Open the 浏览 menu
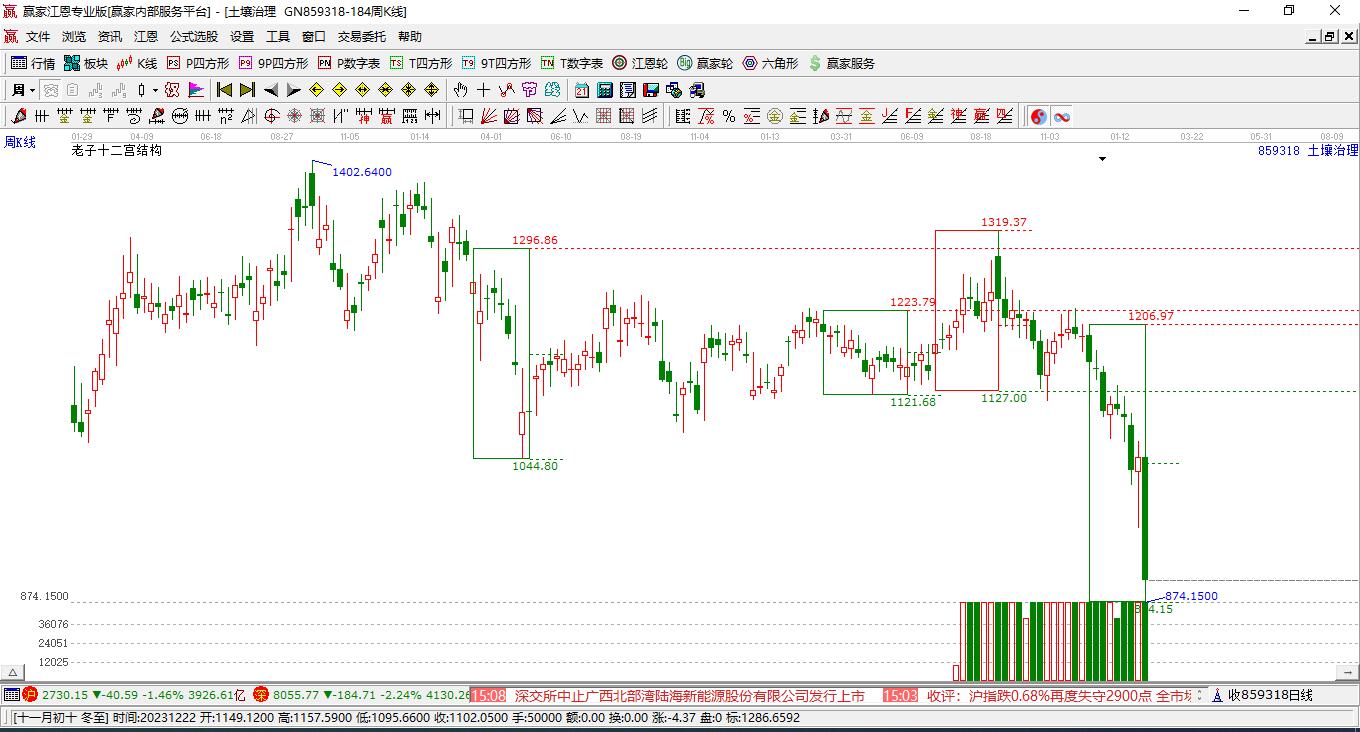 74,37
